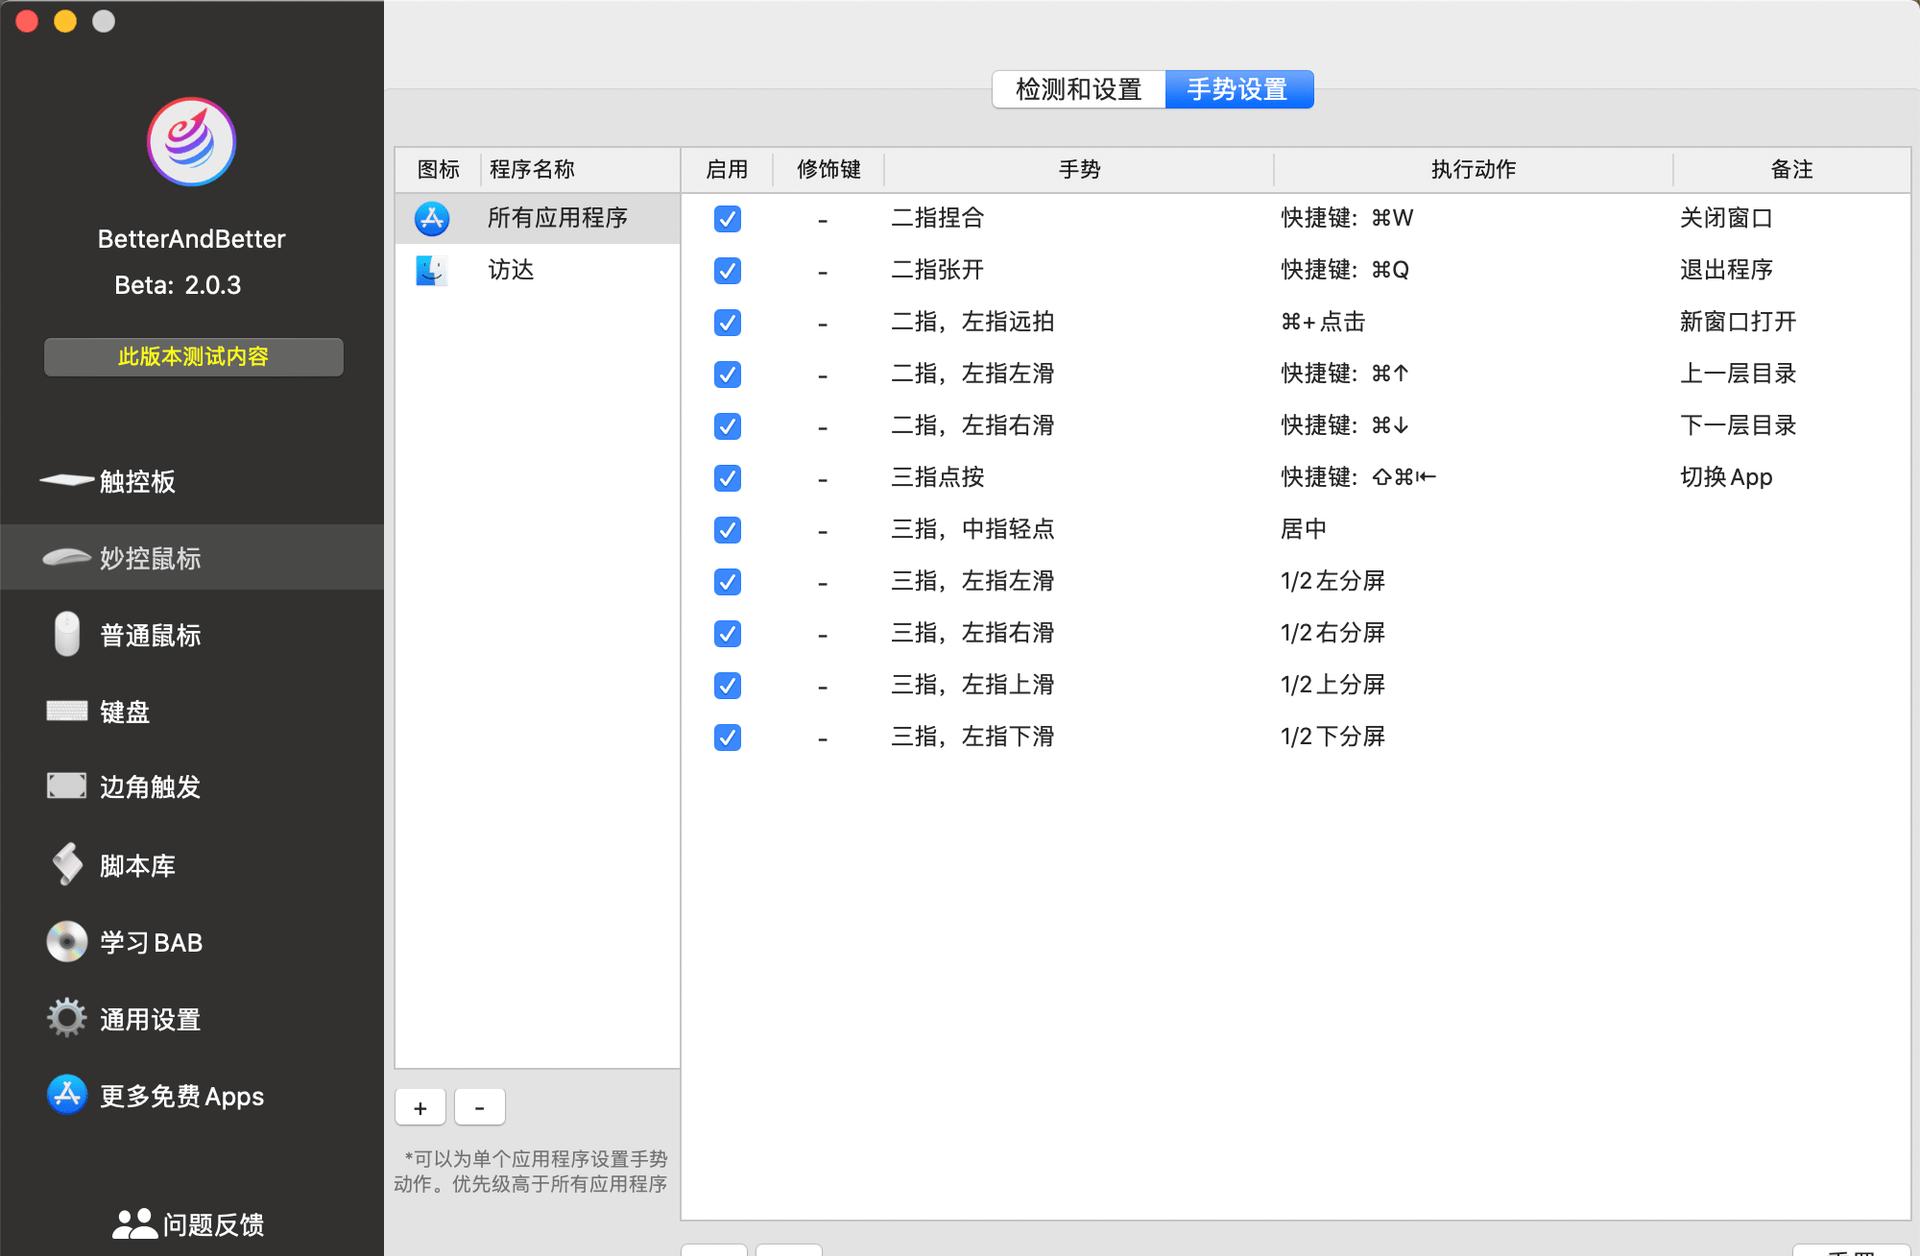Click the 手势 column header

pyautogui.click(x=1079, y=169)
